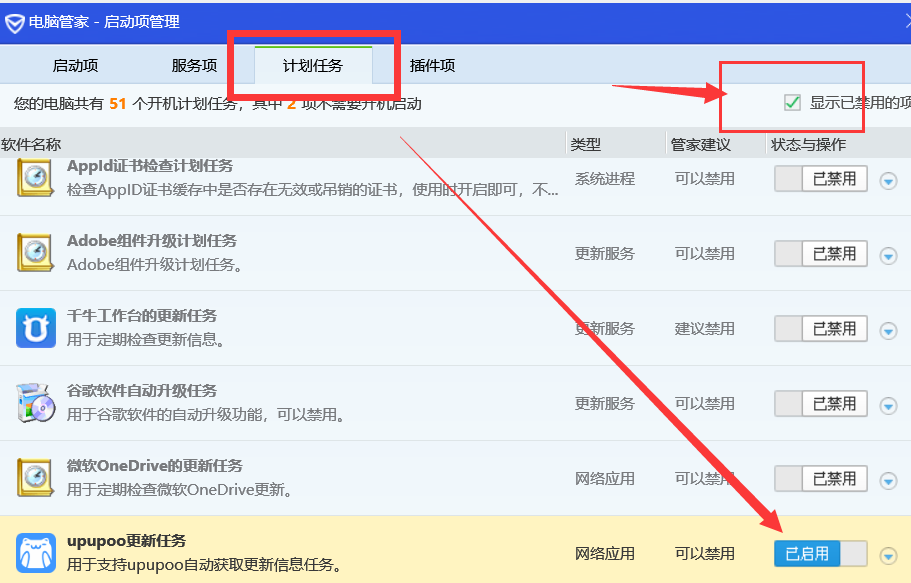Click the 千牛工作台 blue icon
The height and width of the screenshot is (583, 911).
[36, 328]
